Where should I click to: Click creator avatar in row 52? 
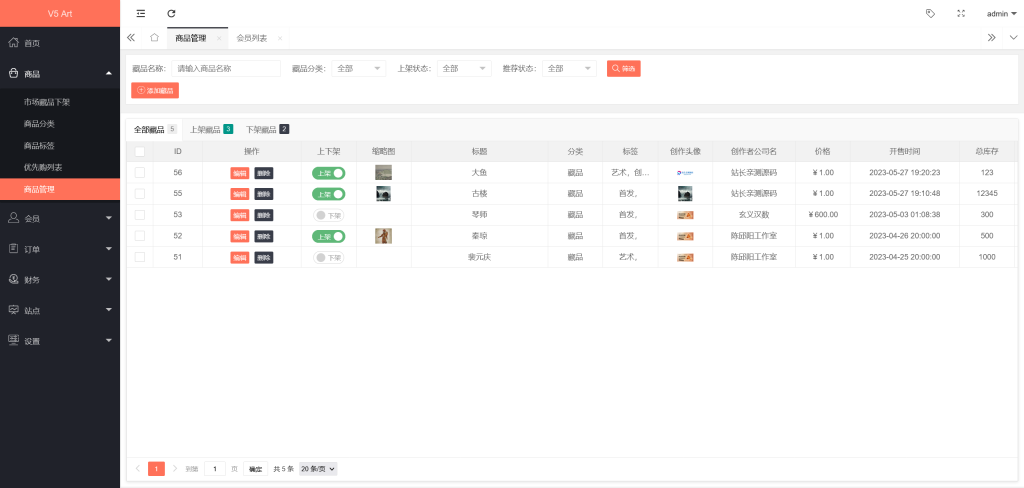685,236
